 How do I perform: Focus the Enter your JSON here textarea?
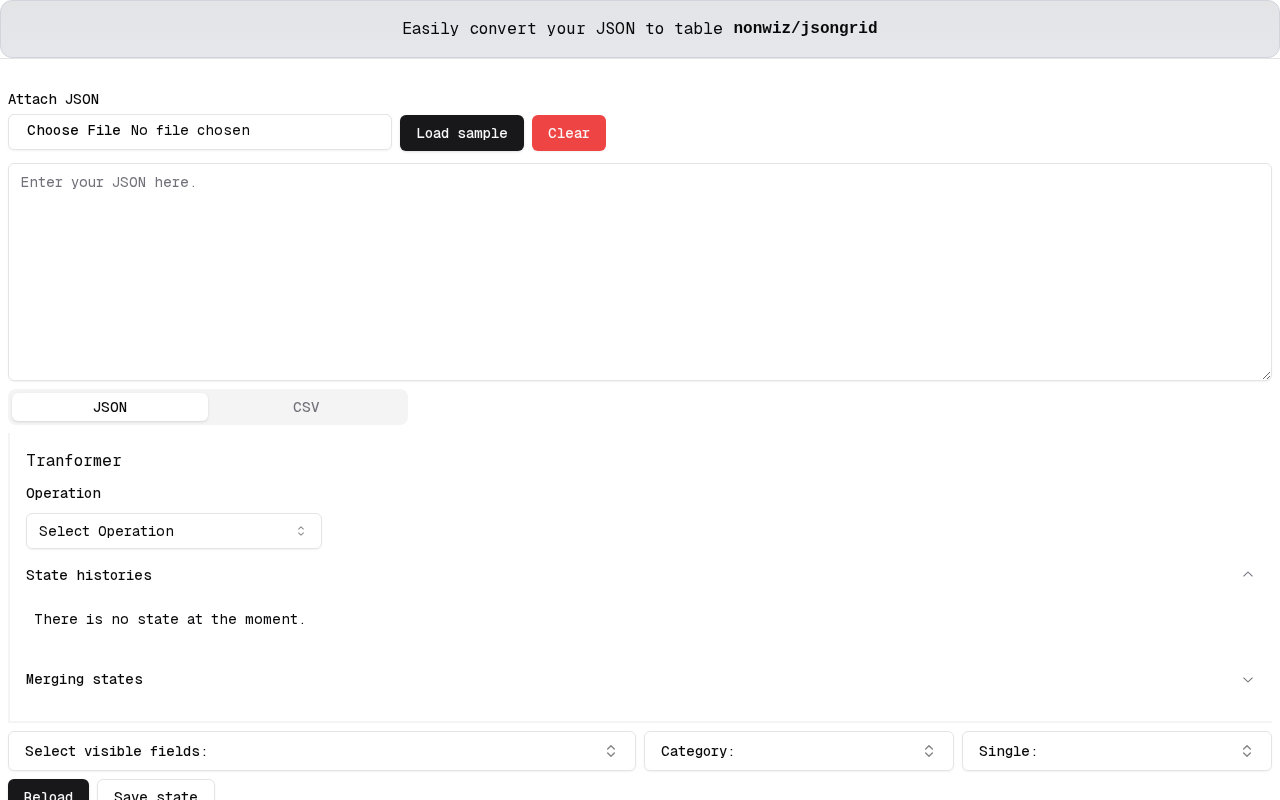point(640,272)
